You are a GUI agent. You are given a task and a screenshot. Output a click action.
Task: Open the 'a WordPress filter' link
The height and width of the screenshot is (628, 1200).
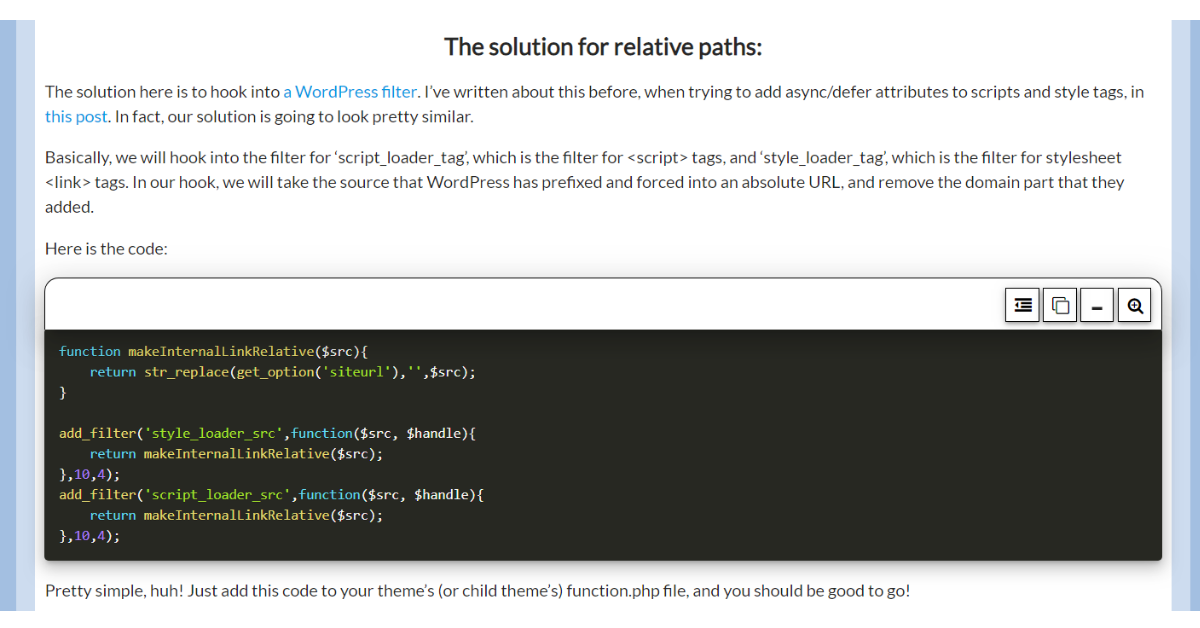(x=350, y=92)
